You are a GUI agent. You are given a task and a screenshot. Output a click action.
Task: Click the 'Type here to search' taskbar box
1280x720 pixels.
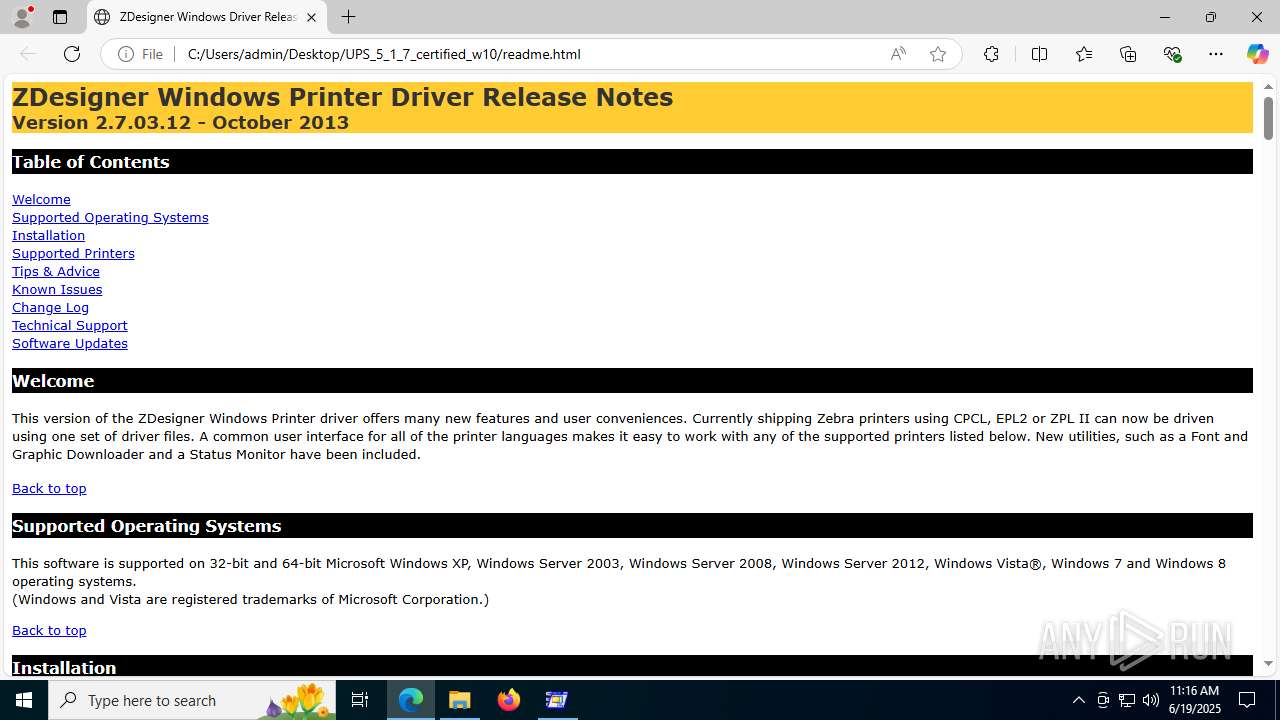pos(194,700)
